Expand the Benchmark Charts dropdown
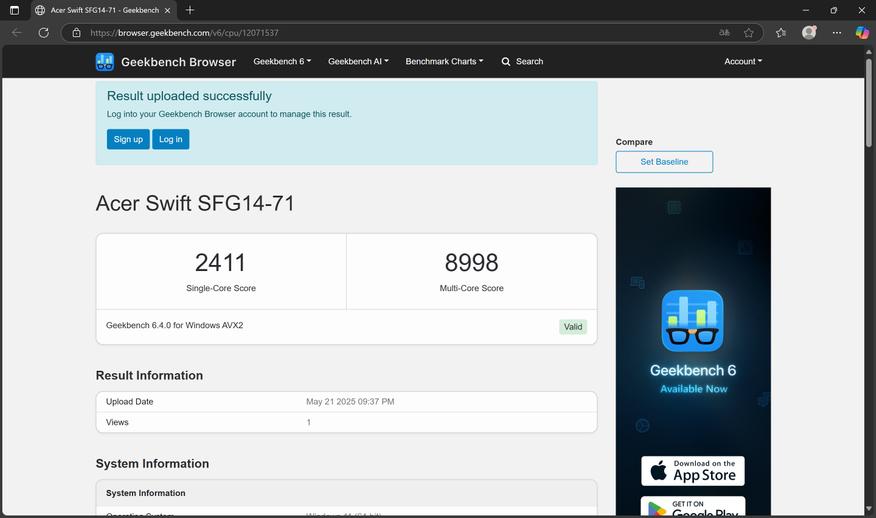The image size is (876, 518). [445, 61]
